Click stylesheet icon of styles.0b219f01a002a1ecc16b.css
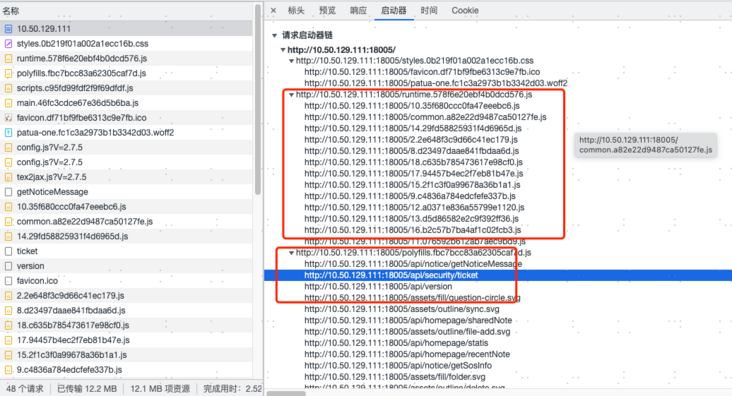The height and width of the screenshot is (396, 732). 8,44
